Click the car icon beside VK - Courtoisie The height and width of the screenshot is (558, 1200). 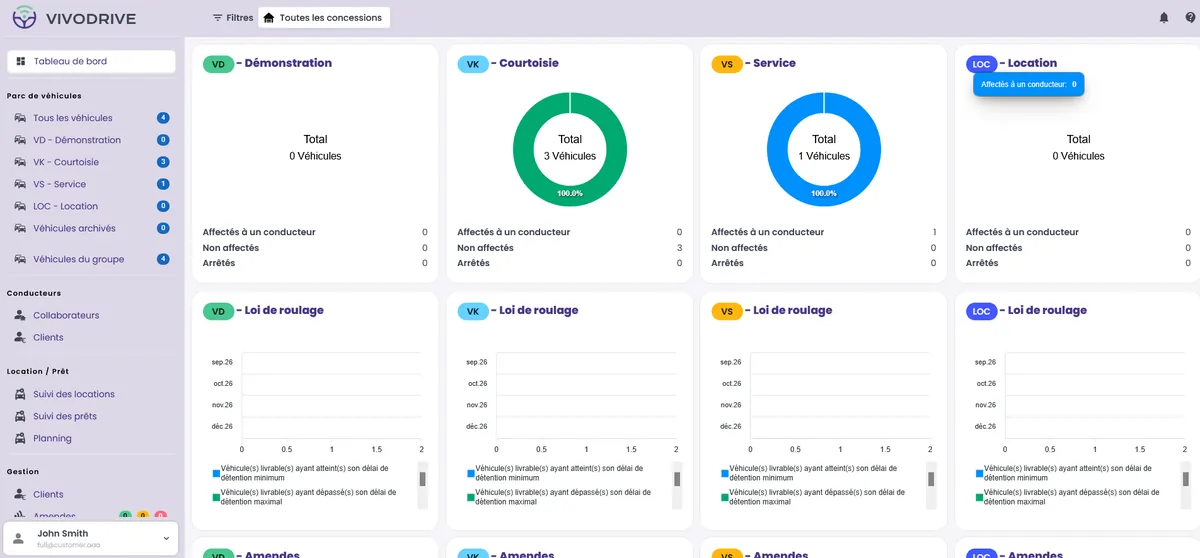[x=21, y=162]
